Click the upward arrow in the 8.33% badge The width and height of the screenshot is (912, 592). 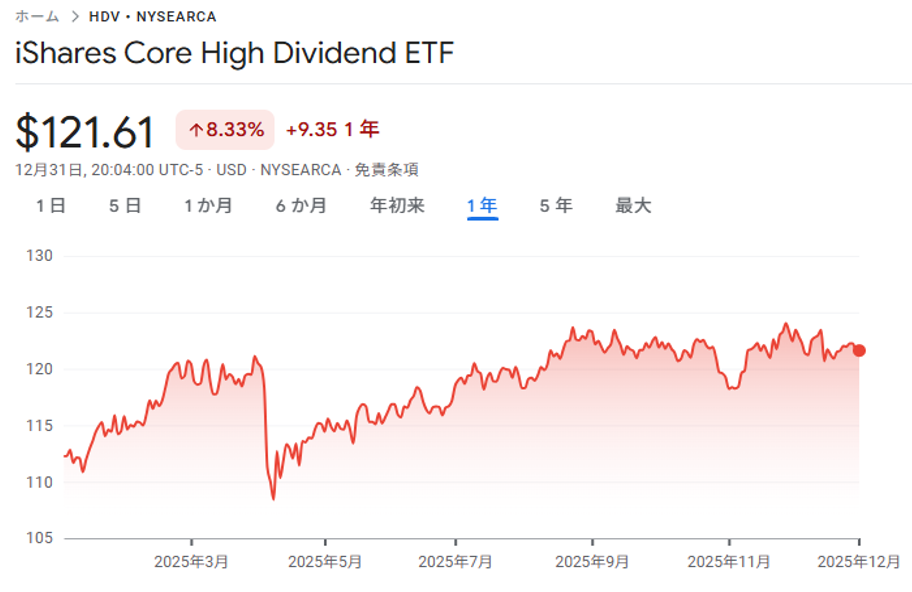pos(196,130)
